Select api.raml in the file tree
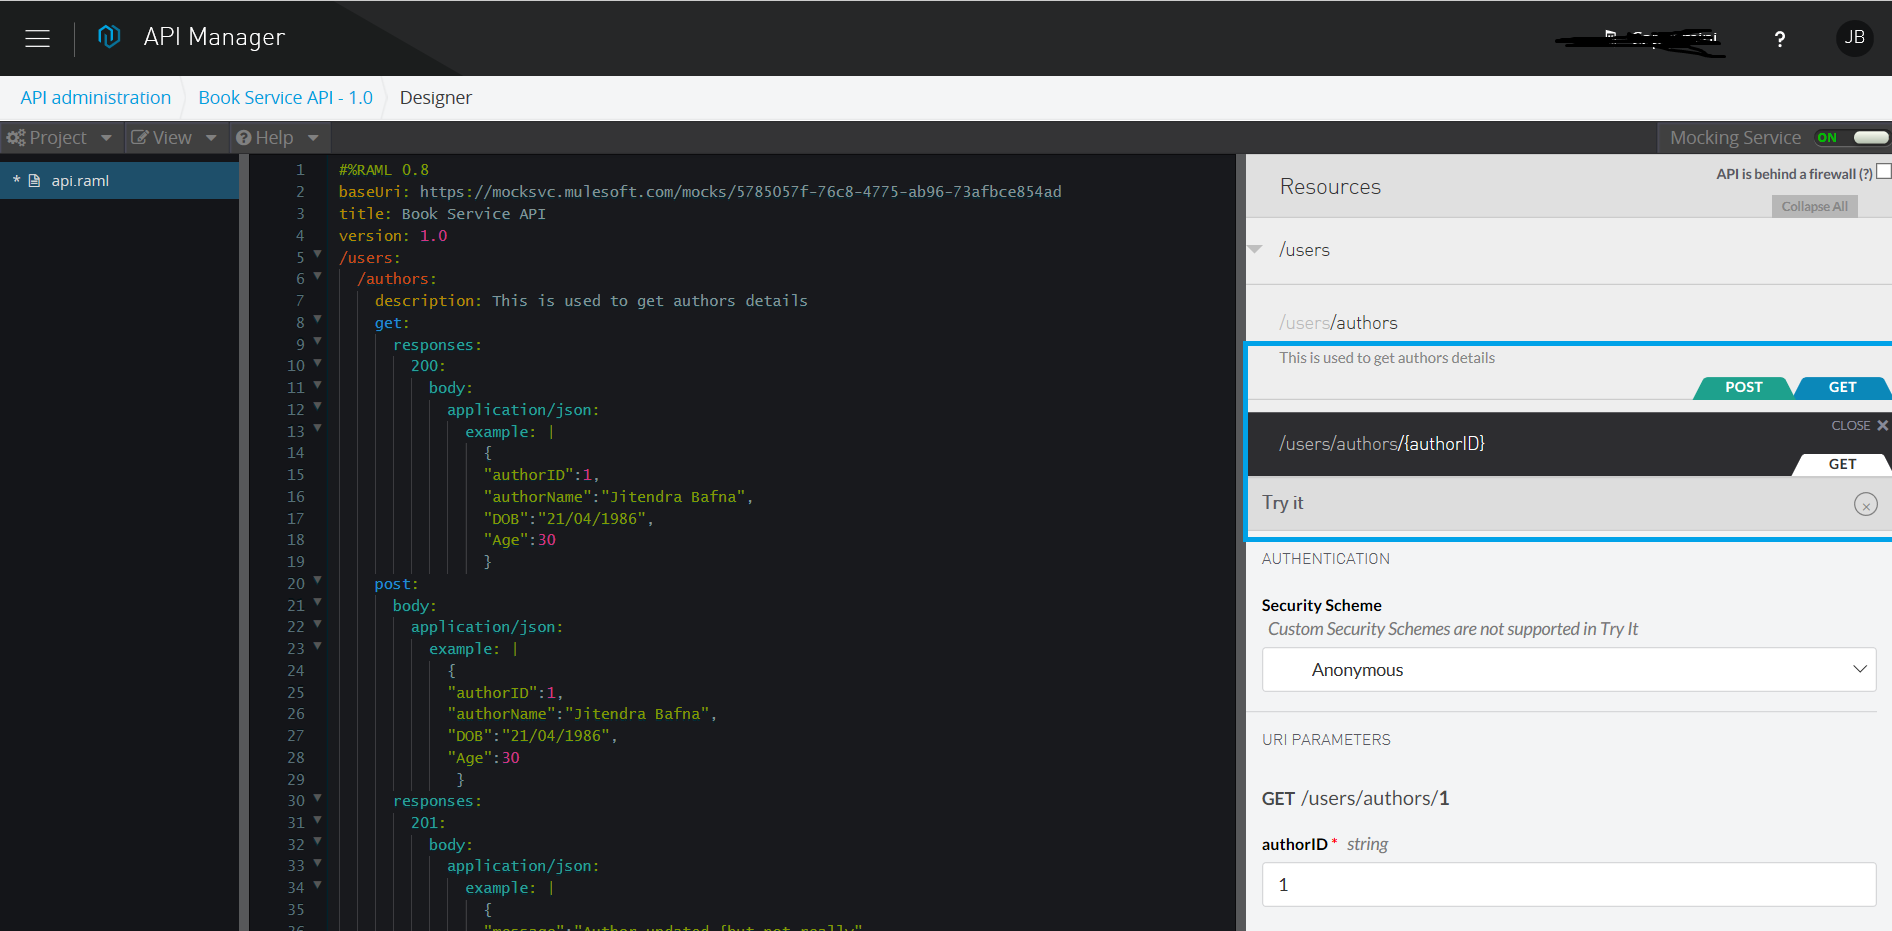The width and height of the screenshot is (1892, 931). click(x=119, y=181)
